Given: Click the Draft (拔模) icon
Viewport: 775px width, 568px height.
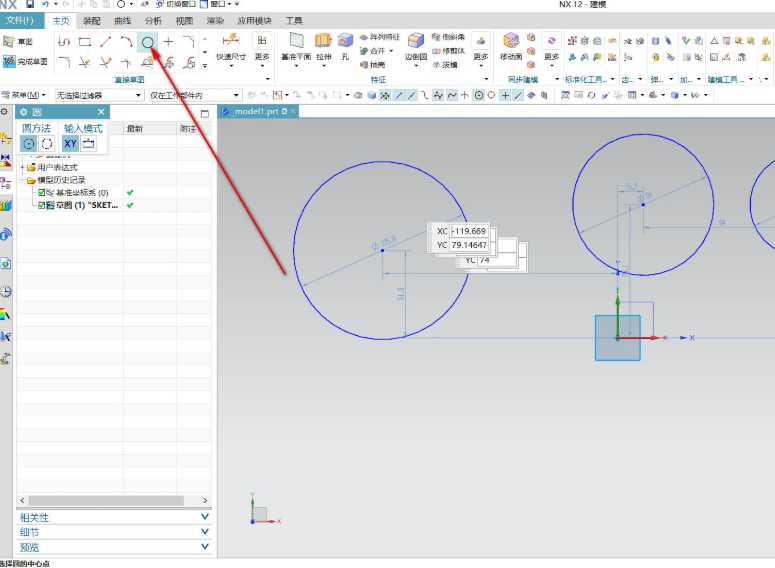Looking at the screenshot, I should tap(436, 65).
